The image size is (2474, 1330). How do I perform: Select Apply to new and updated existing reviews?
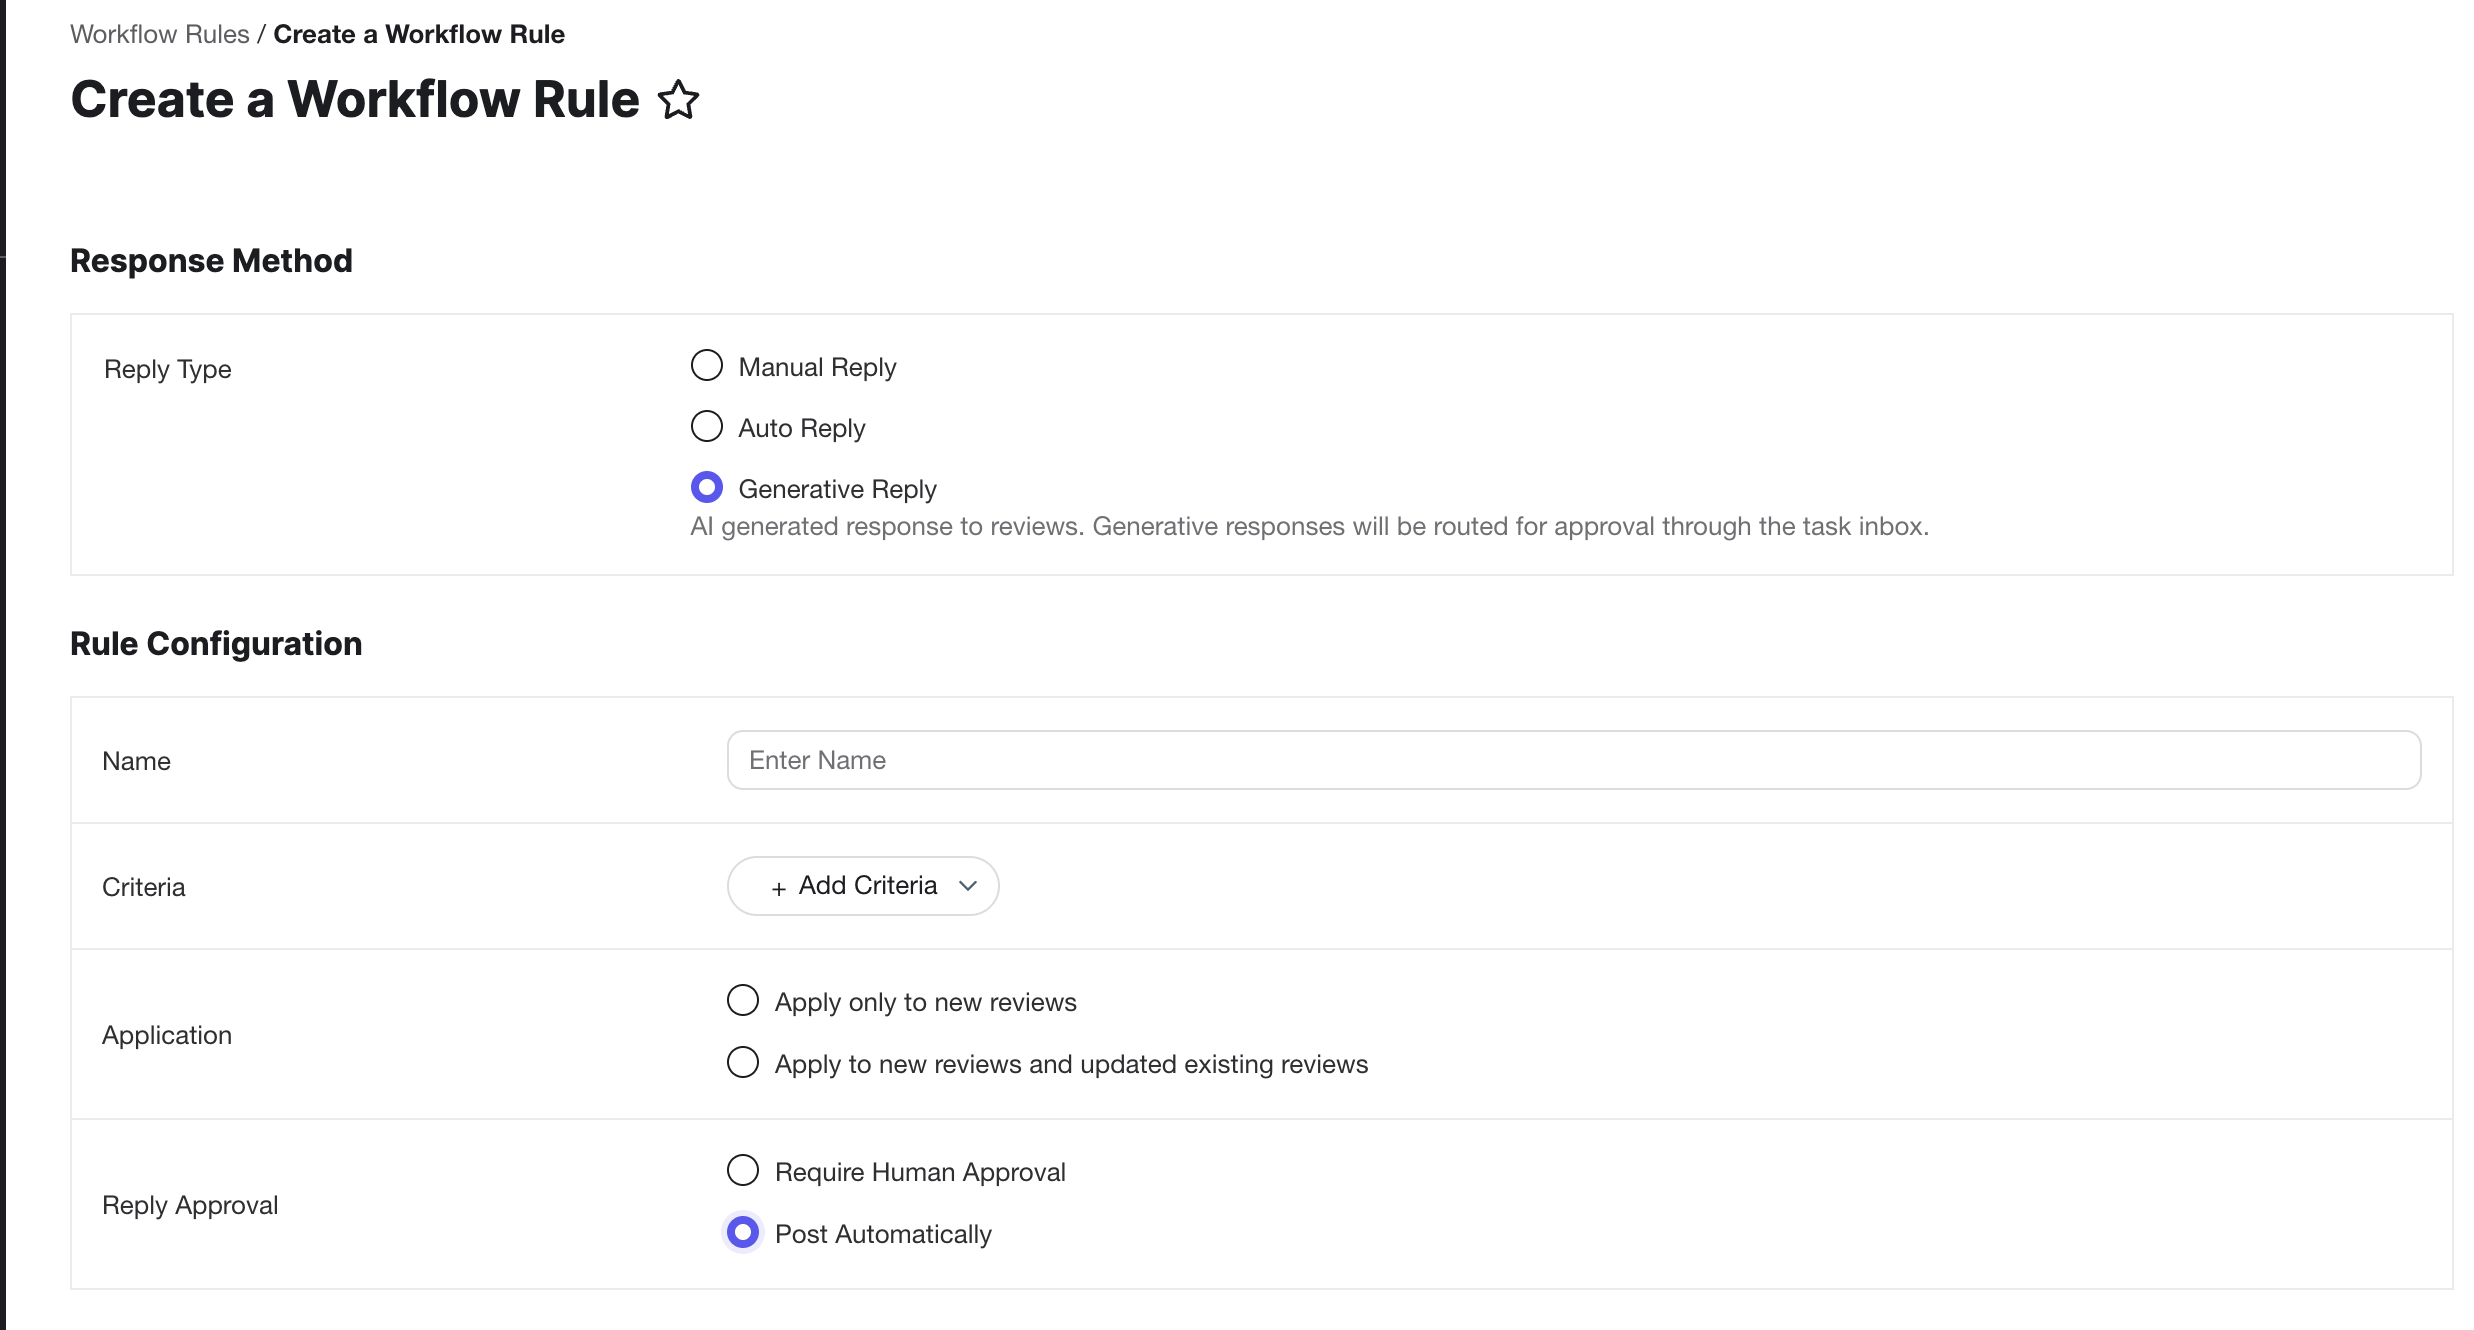pos(743,1063)
